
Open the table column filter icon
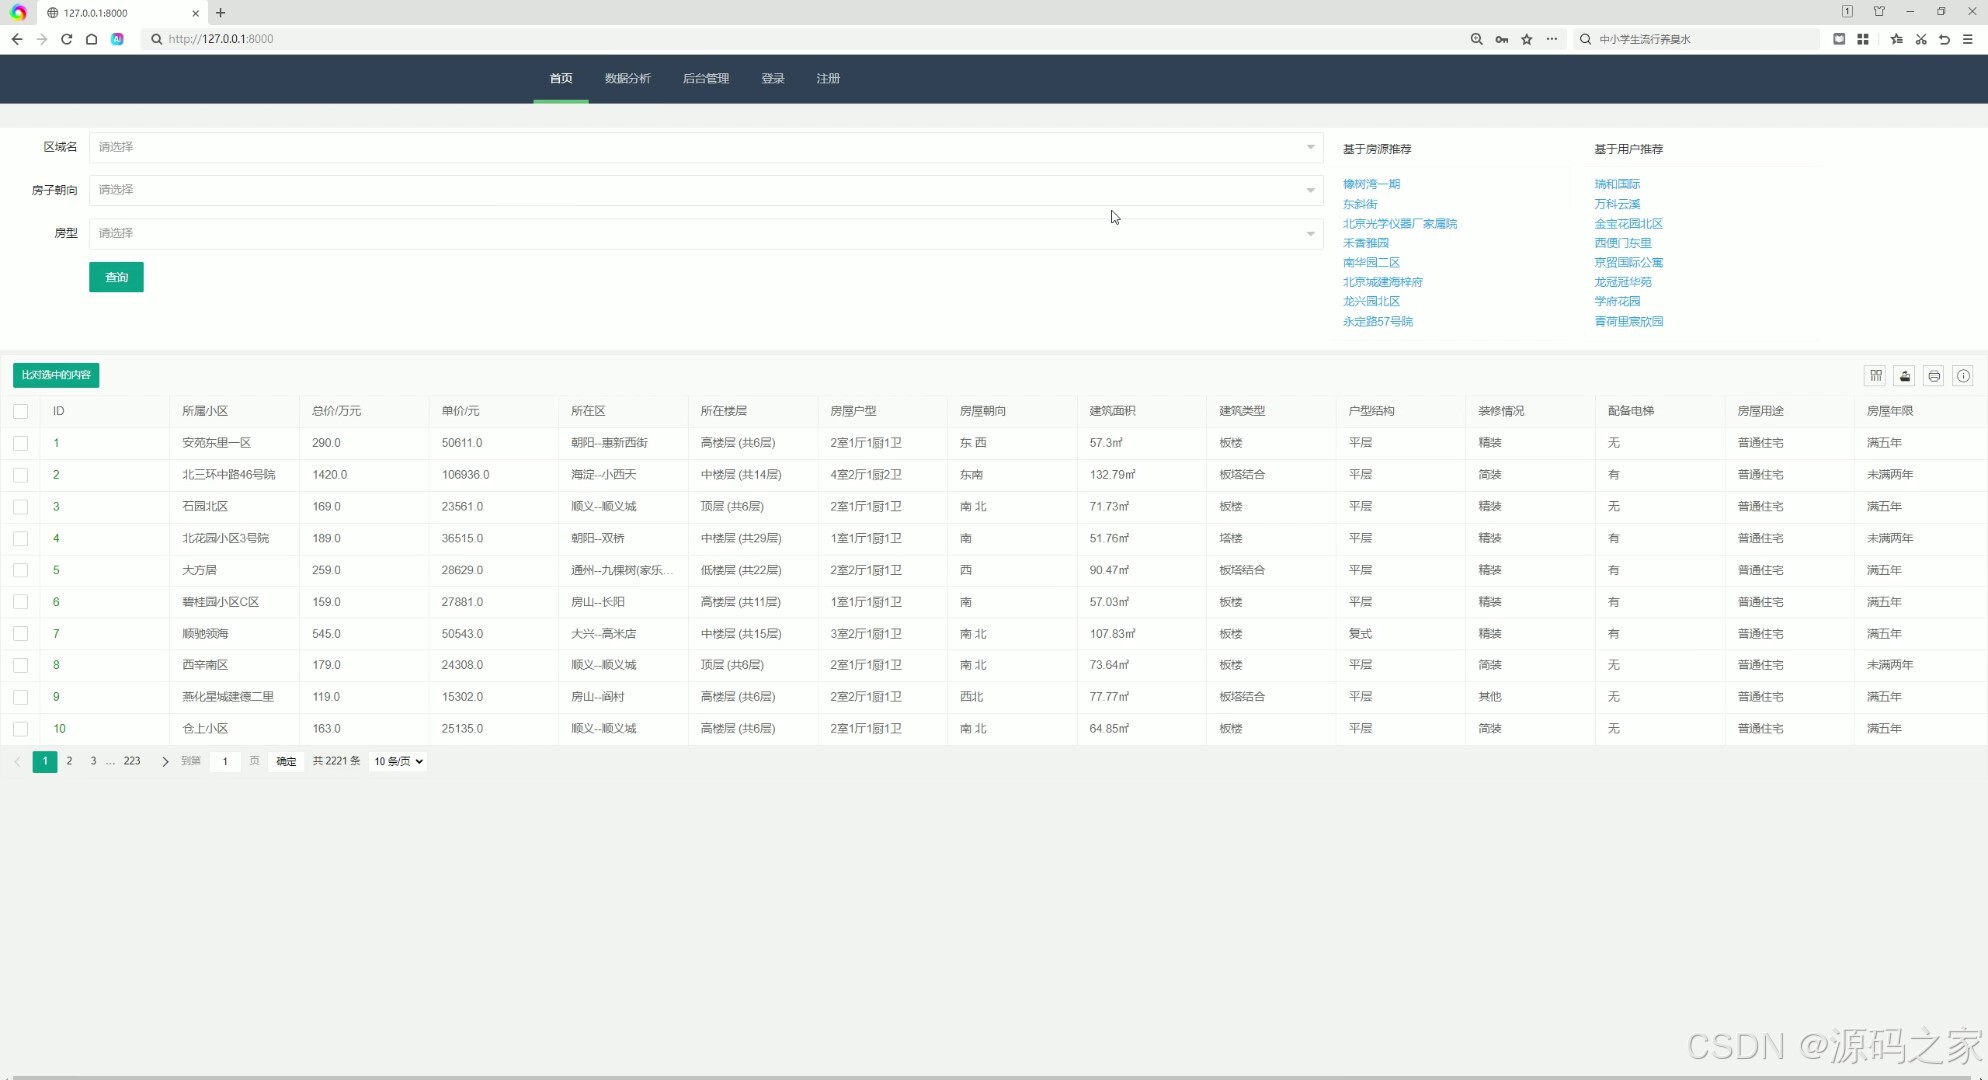coord(1876,376)
